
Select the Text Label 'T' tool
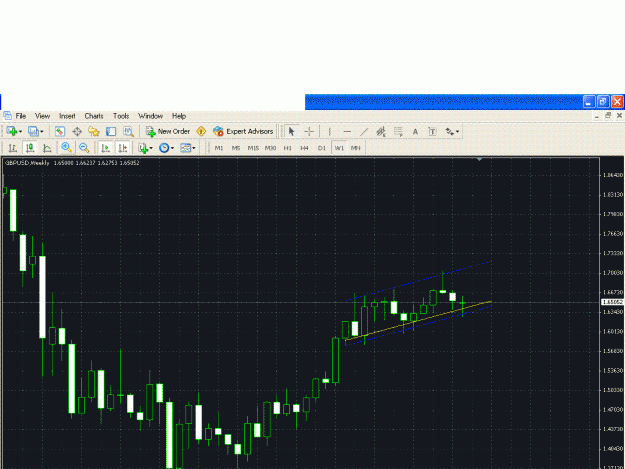click(432, 131)
